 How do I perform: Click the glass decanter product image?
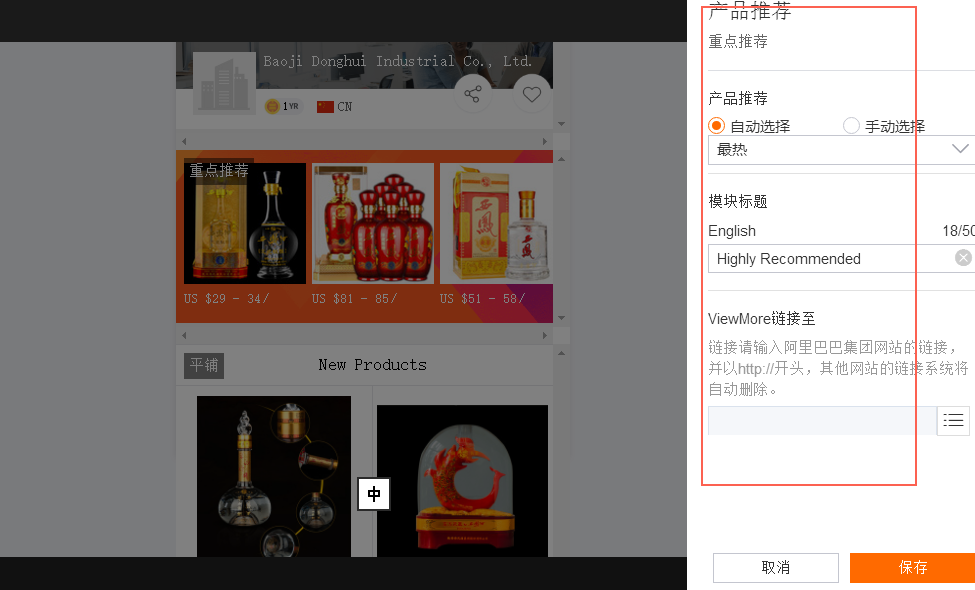point(274,476)
